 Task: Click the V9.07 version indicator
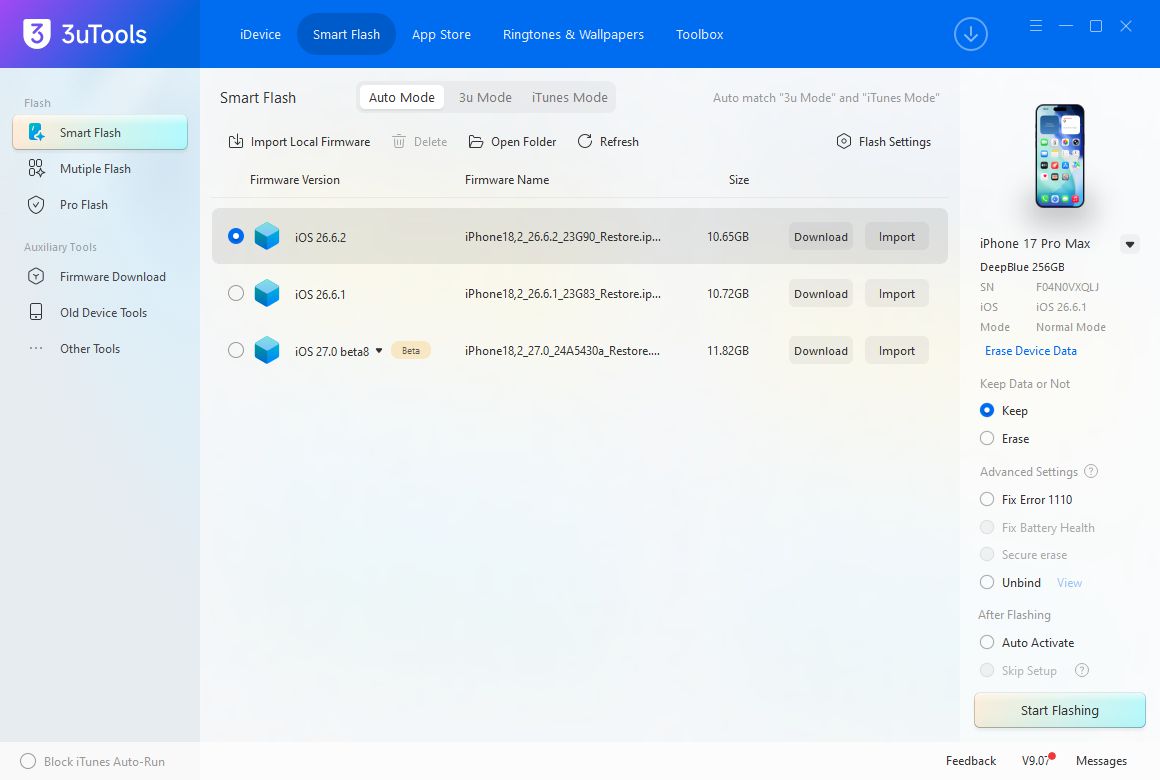(x=1036, y=761)
